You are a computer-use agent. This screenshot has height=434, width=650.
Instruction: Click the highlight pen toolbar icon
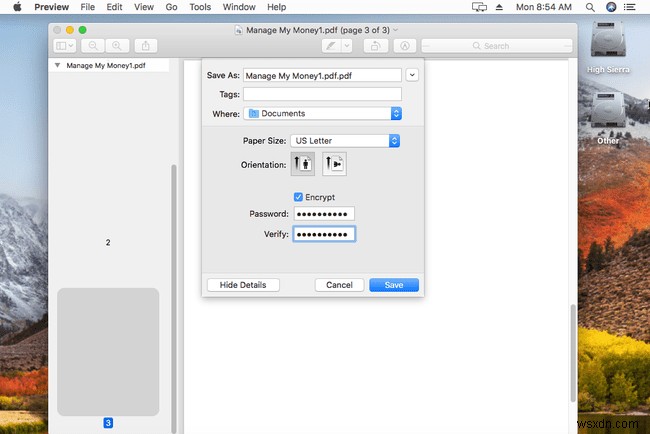331,46
